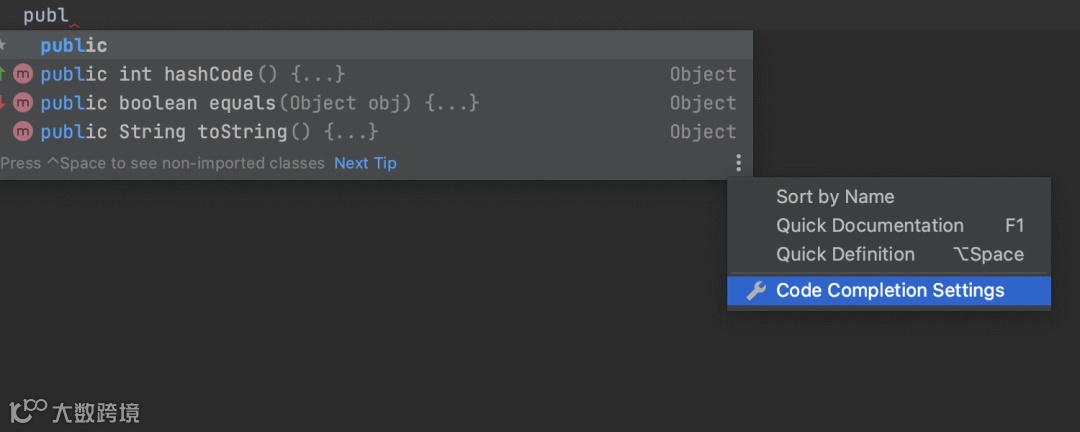The width and height of the screenshot is (1080, 432).
Task: Click the red down arrow beside equals
Action: (x=3, y=103)
